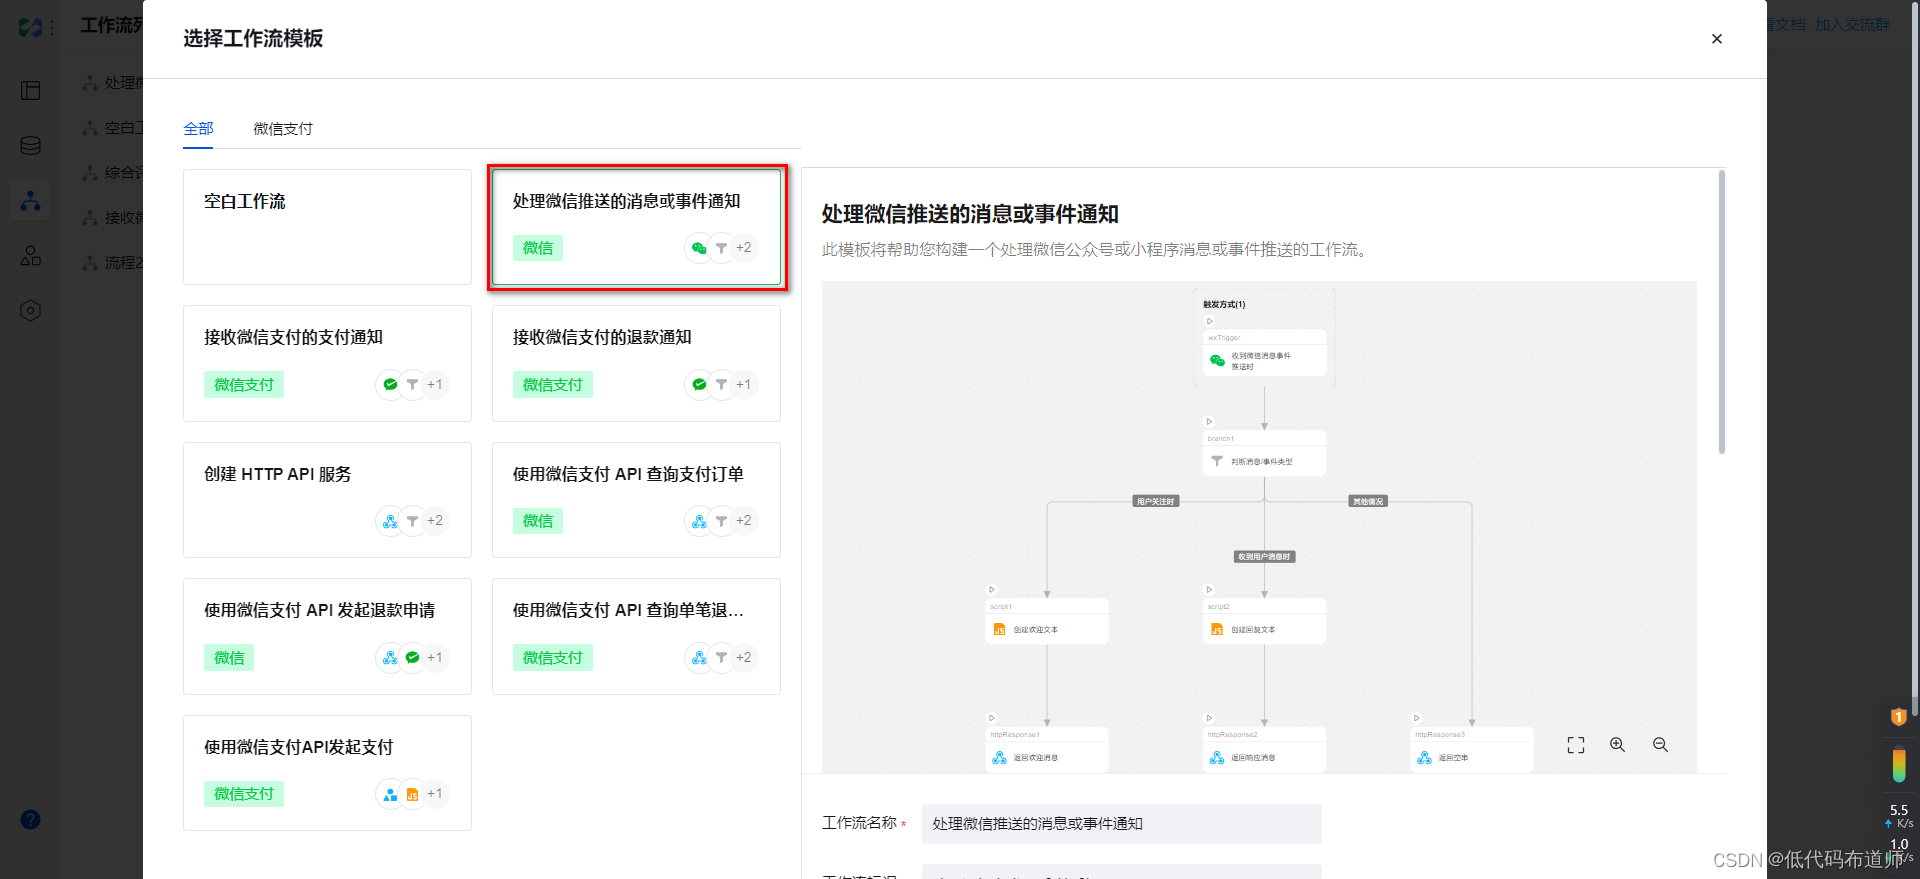Click the script2 创建回复文本 node
1920x879 pixels.
(x=1264, y=622)
